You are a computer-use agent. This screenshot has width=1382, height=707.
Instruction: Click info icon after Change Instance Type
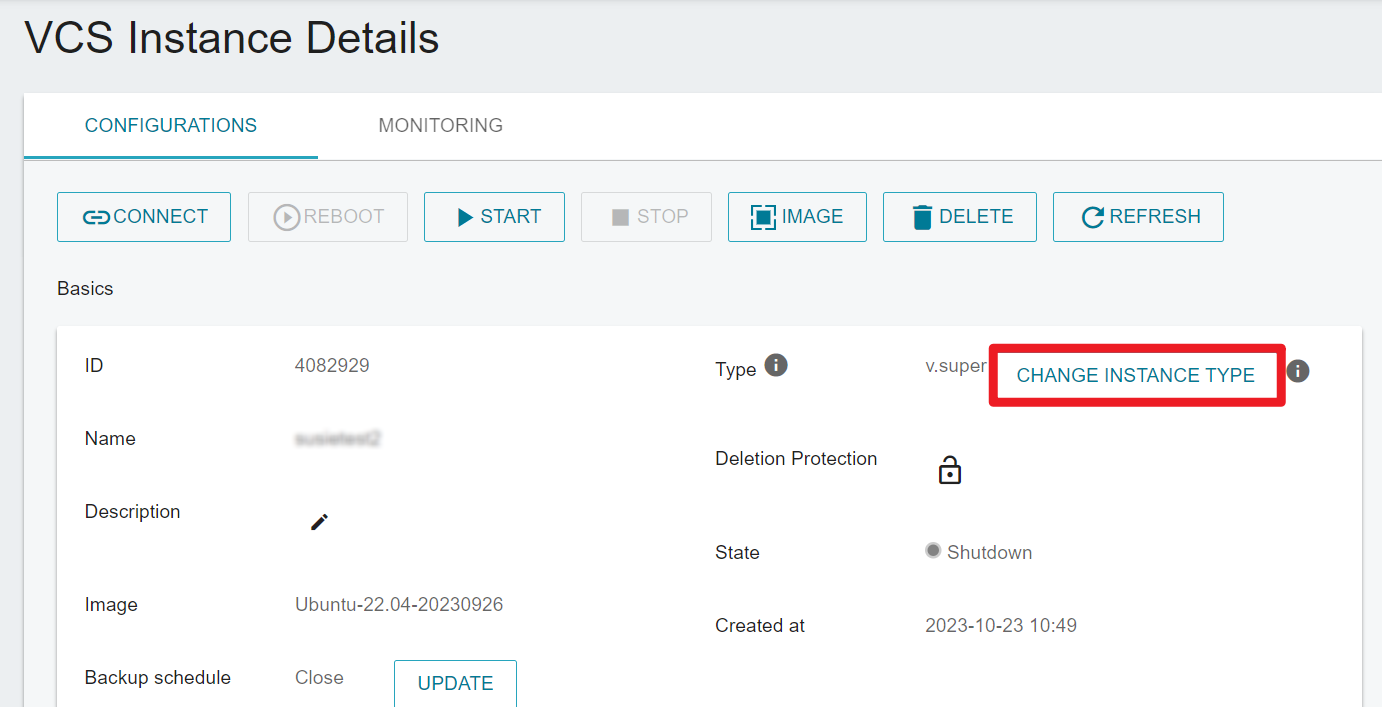pyautogui.click(x=1298, y=371)
